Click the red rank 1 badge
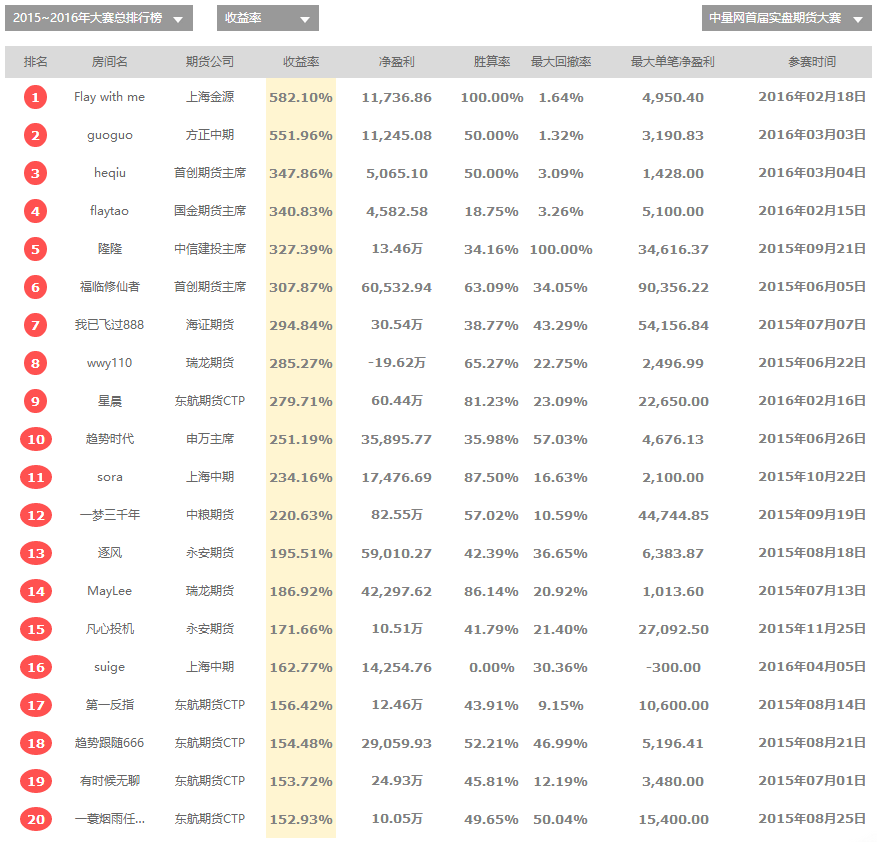 coord(35,97)
